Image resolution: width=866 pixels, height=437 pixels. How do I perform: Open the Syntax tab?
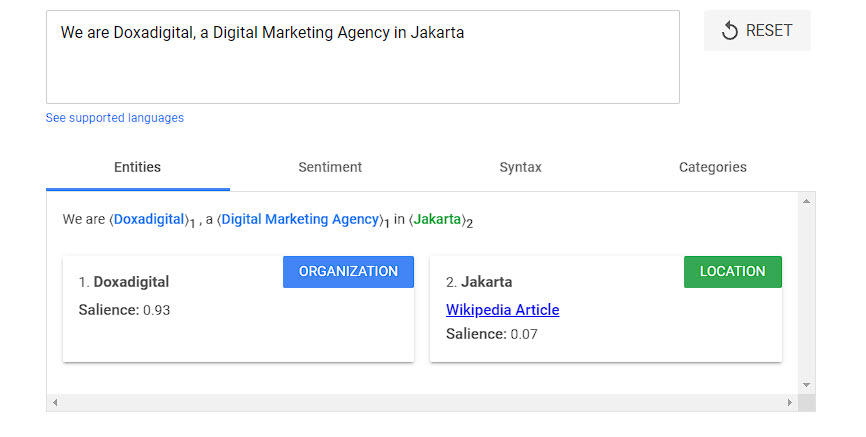click(x=520, y=167)
